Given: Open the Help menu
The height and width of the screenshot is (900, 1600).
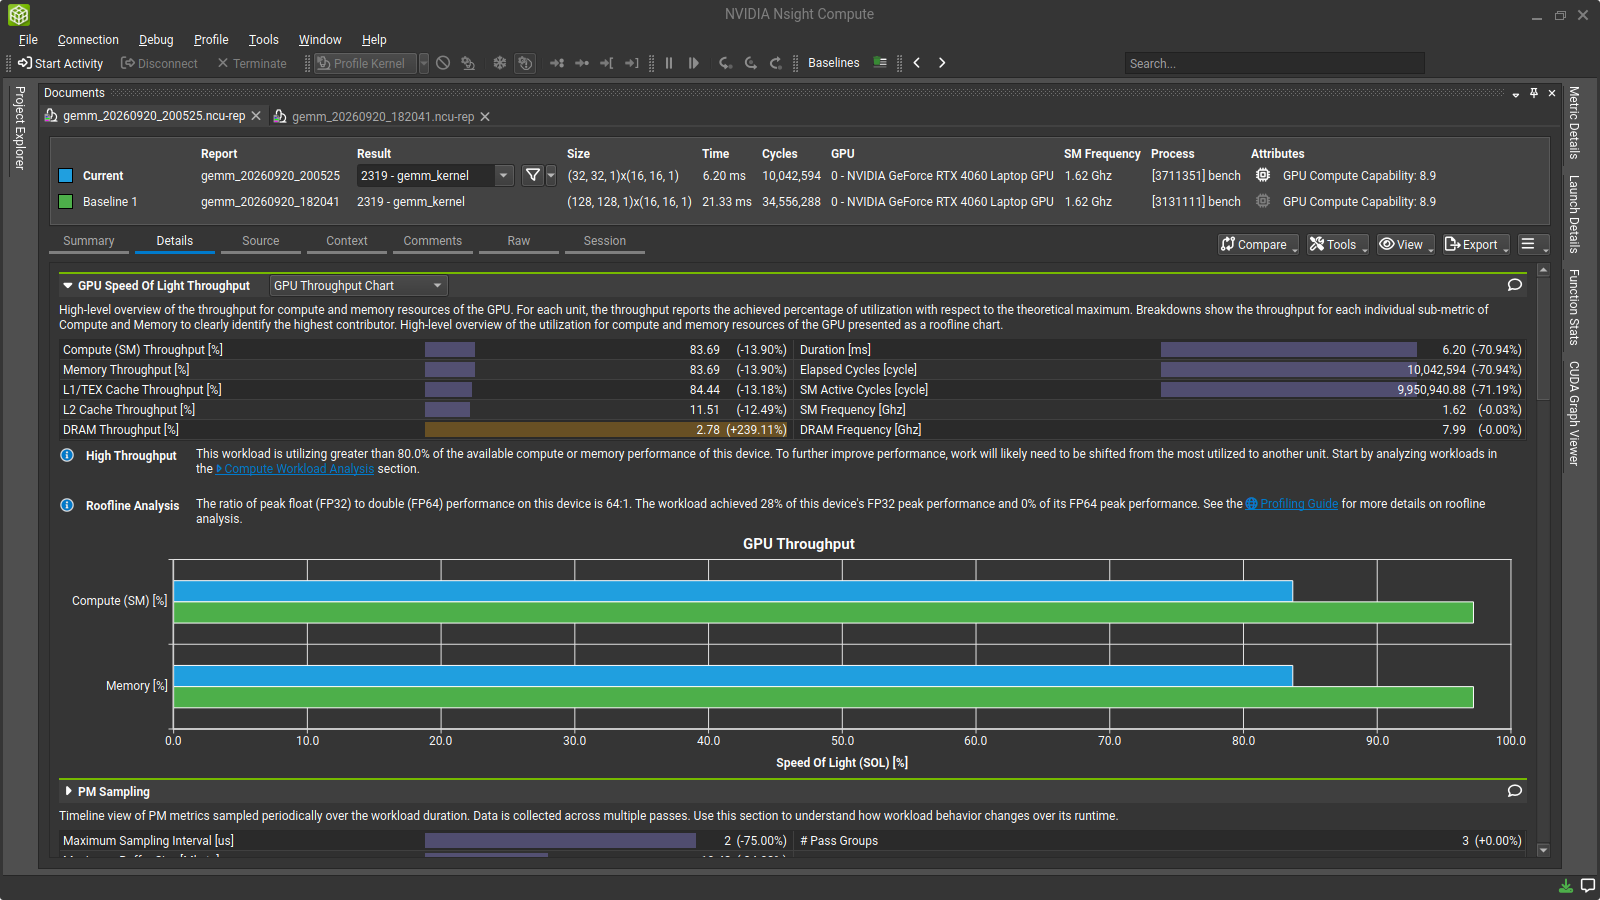Looking at the screenshot, I should pyautogui.click(x=374, y=40).
